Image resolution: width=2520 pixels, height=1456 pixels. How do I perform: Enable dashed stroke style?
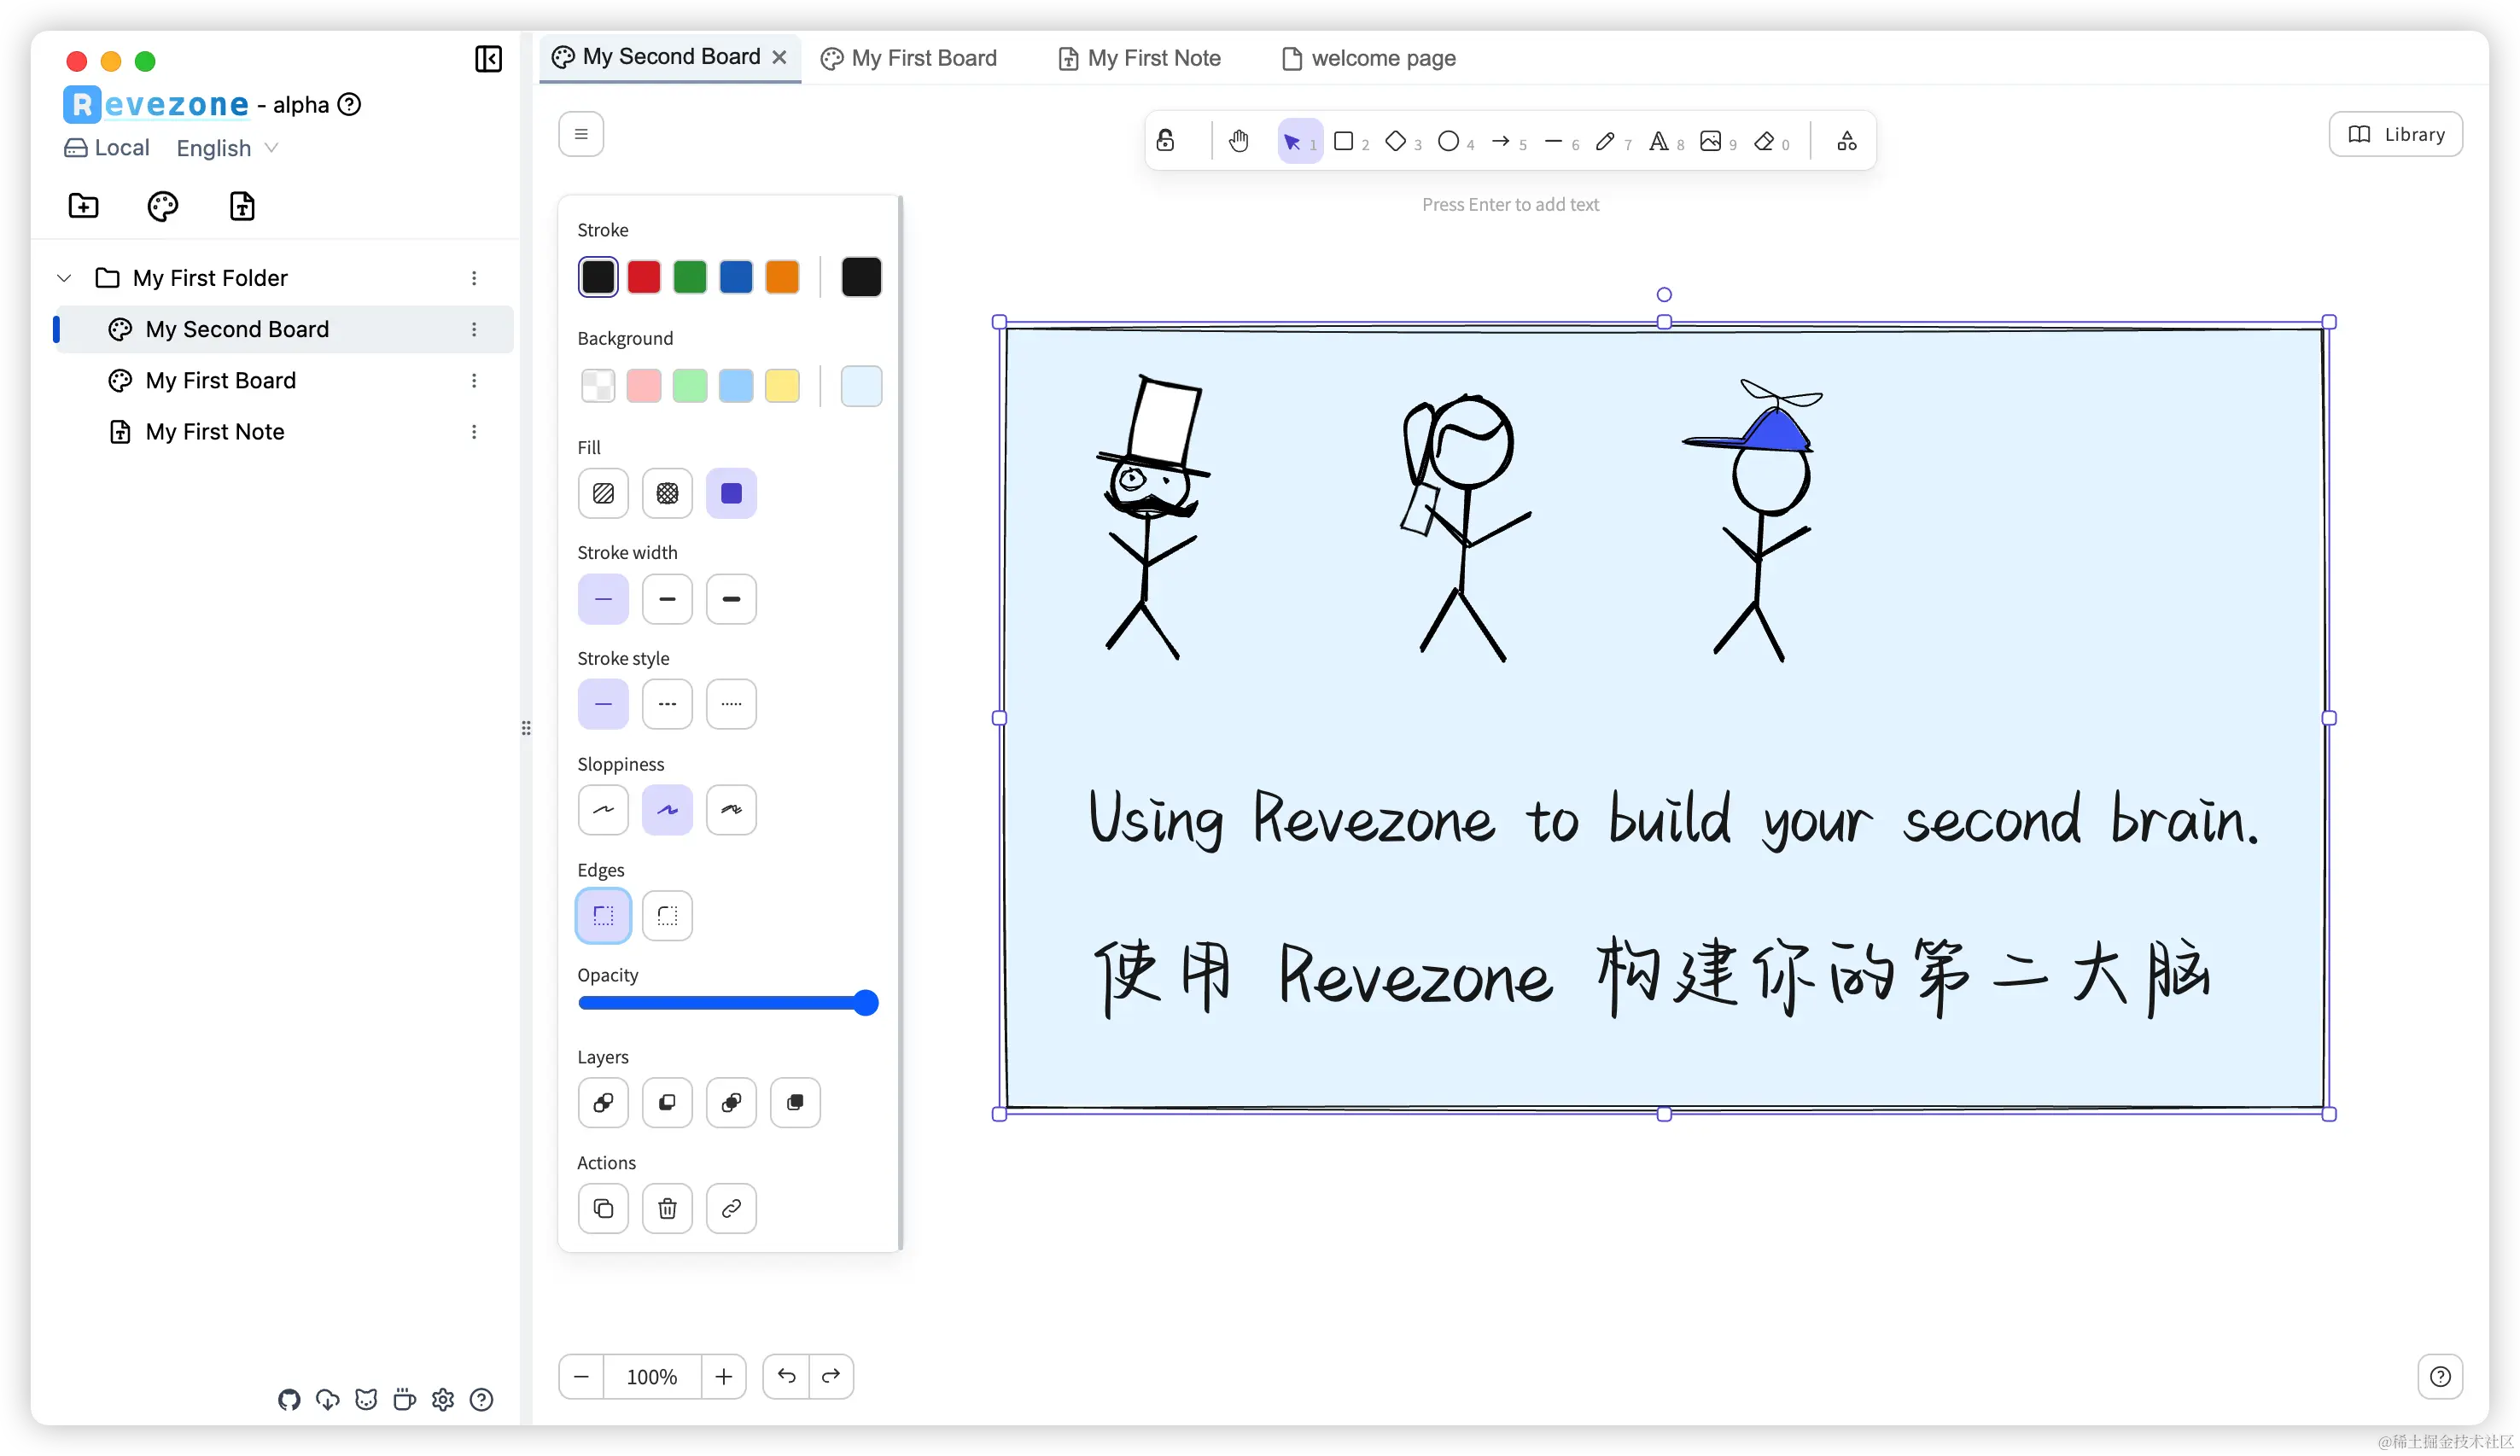point(667,703)
